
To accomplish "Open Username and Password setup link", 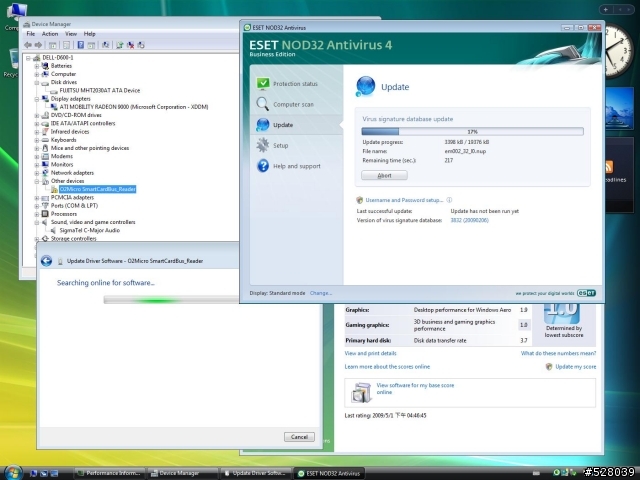I will [404, 200].
